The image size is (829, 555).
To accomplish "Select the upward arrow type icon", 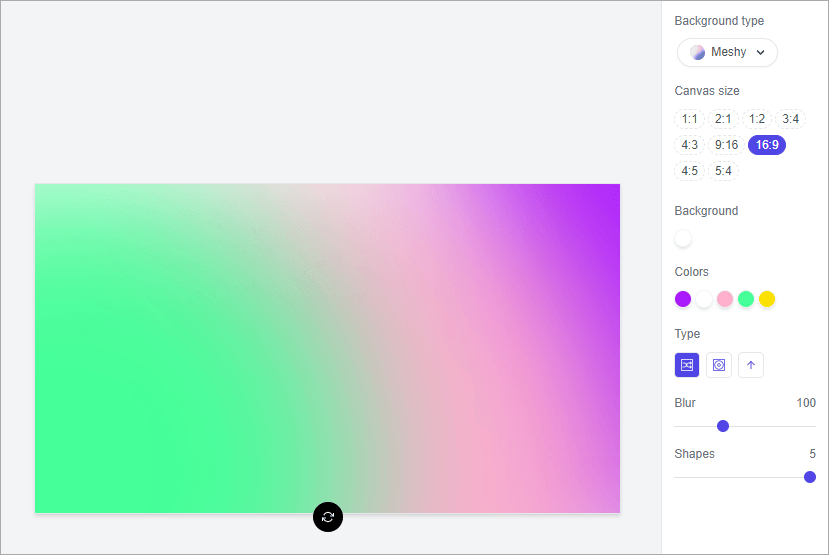I will (751, 365).
